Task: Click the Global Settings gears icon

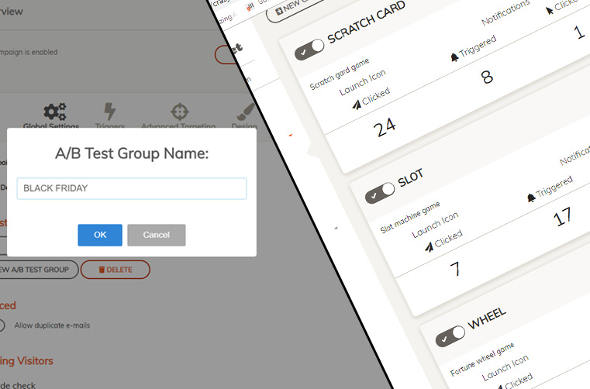Action: (x=55, y=112)
